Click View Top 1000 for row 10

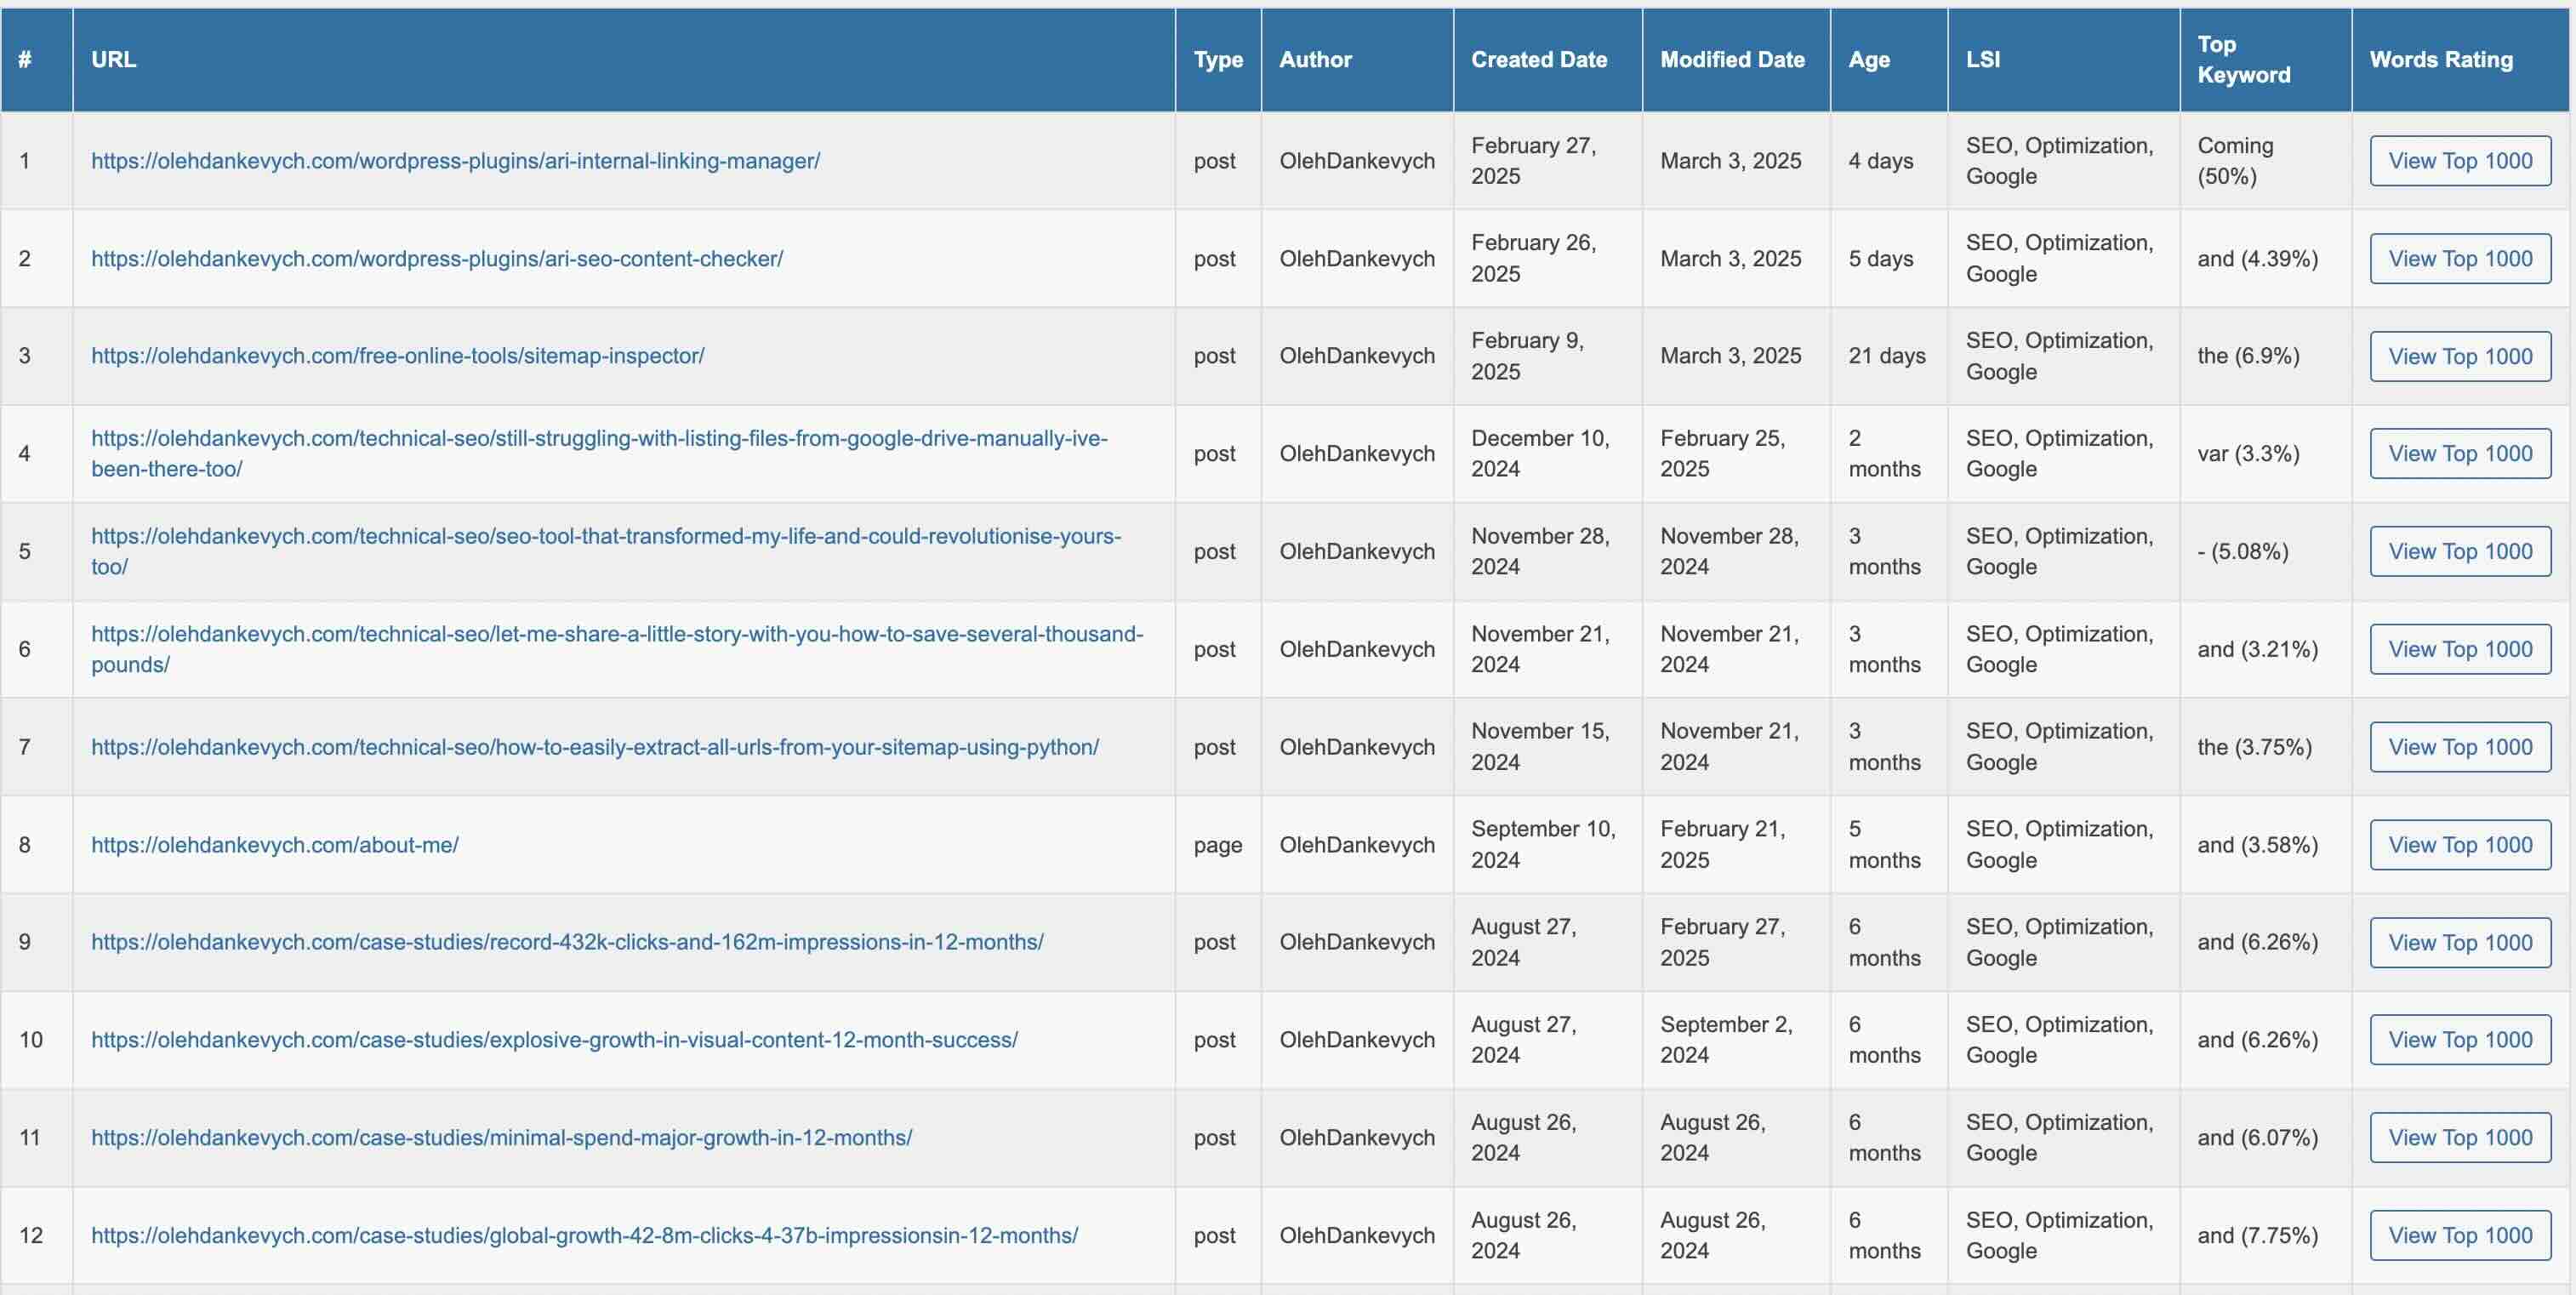(2460, 1040)
